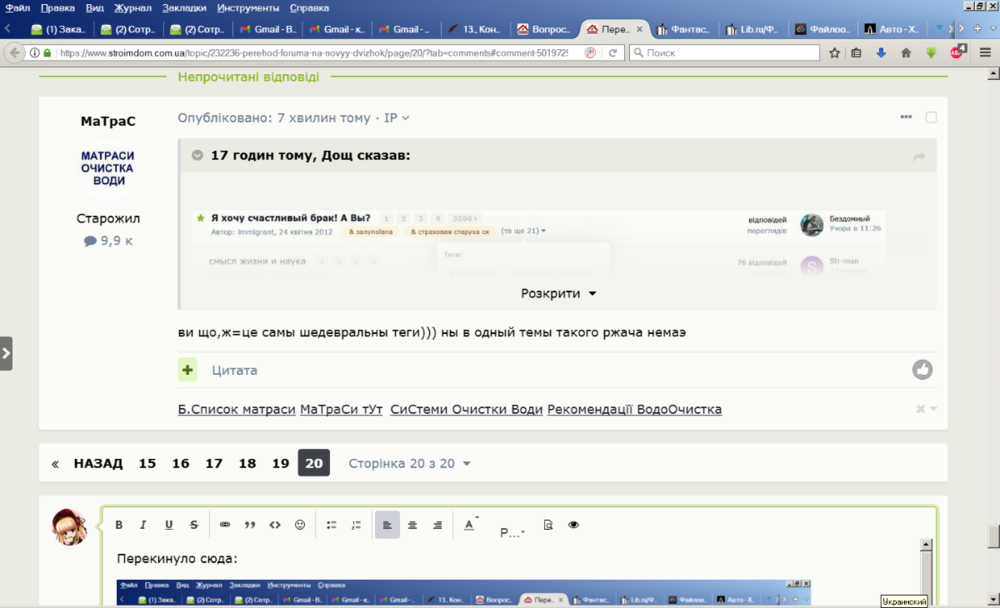Open the post's three-dot options menu
The height and width of the screenshot is (608, 1000).
(906, 117)
